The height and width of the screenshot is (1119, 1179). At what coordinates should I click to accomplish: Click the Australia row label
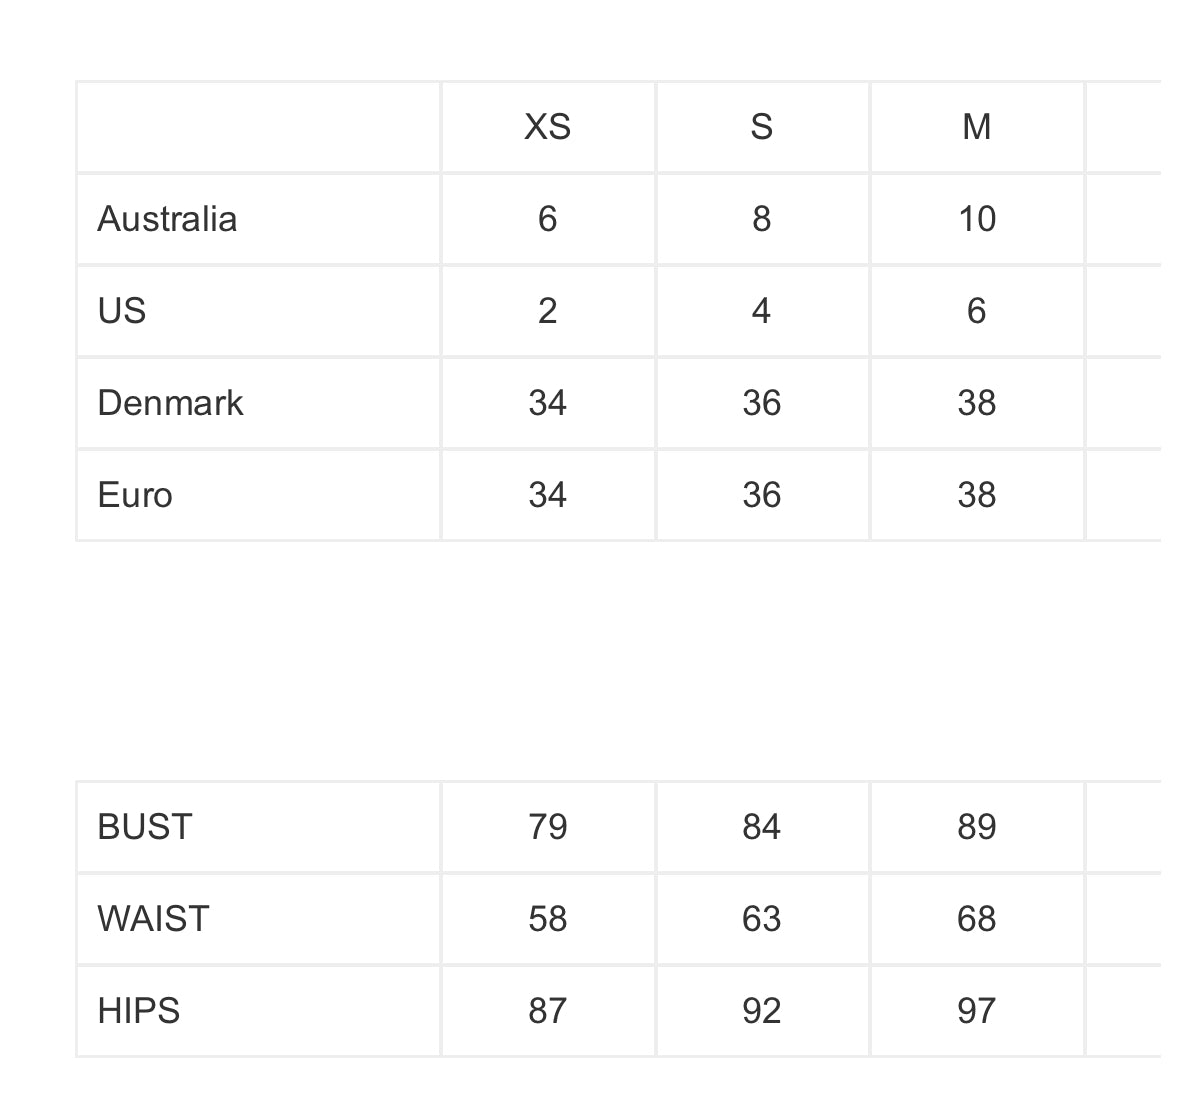(x=167, y=219)
